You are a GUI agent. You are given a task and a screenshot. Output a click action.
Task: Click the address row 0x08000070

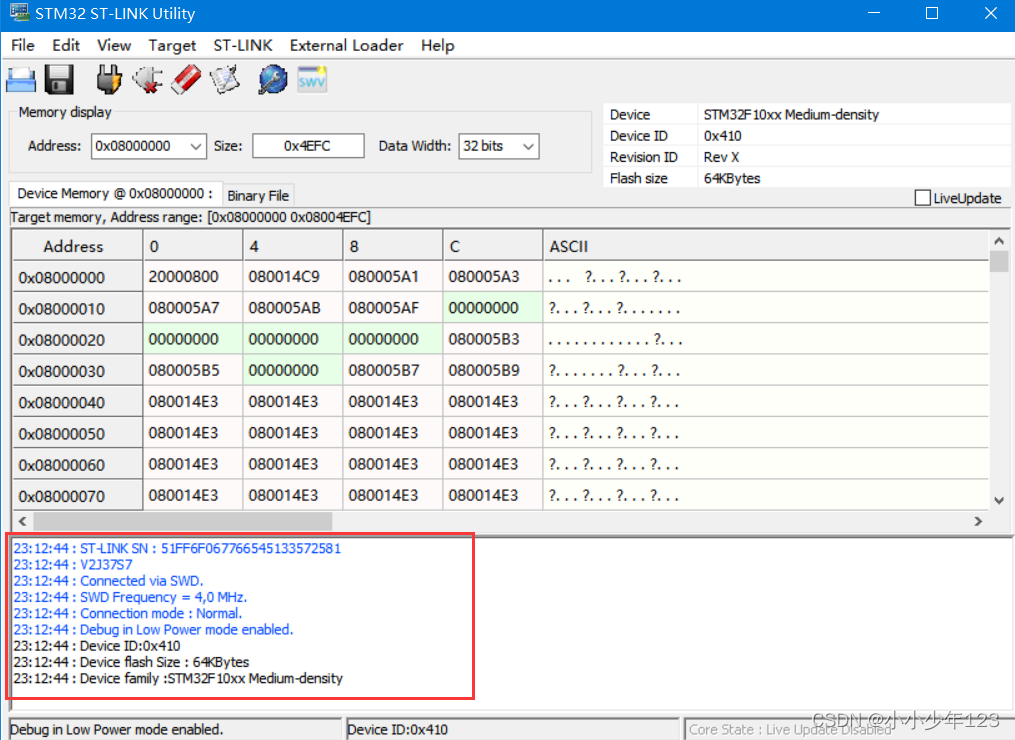(x=78, y=496)
